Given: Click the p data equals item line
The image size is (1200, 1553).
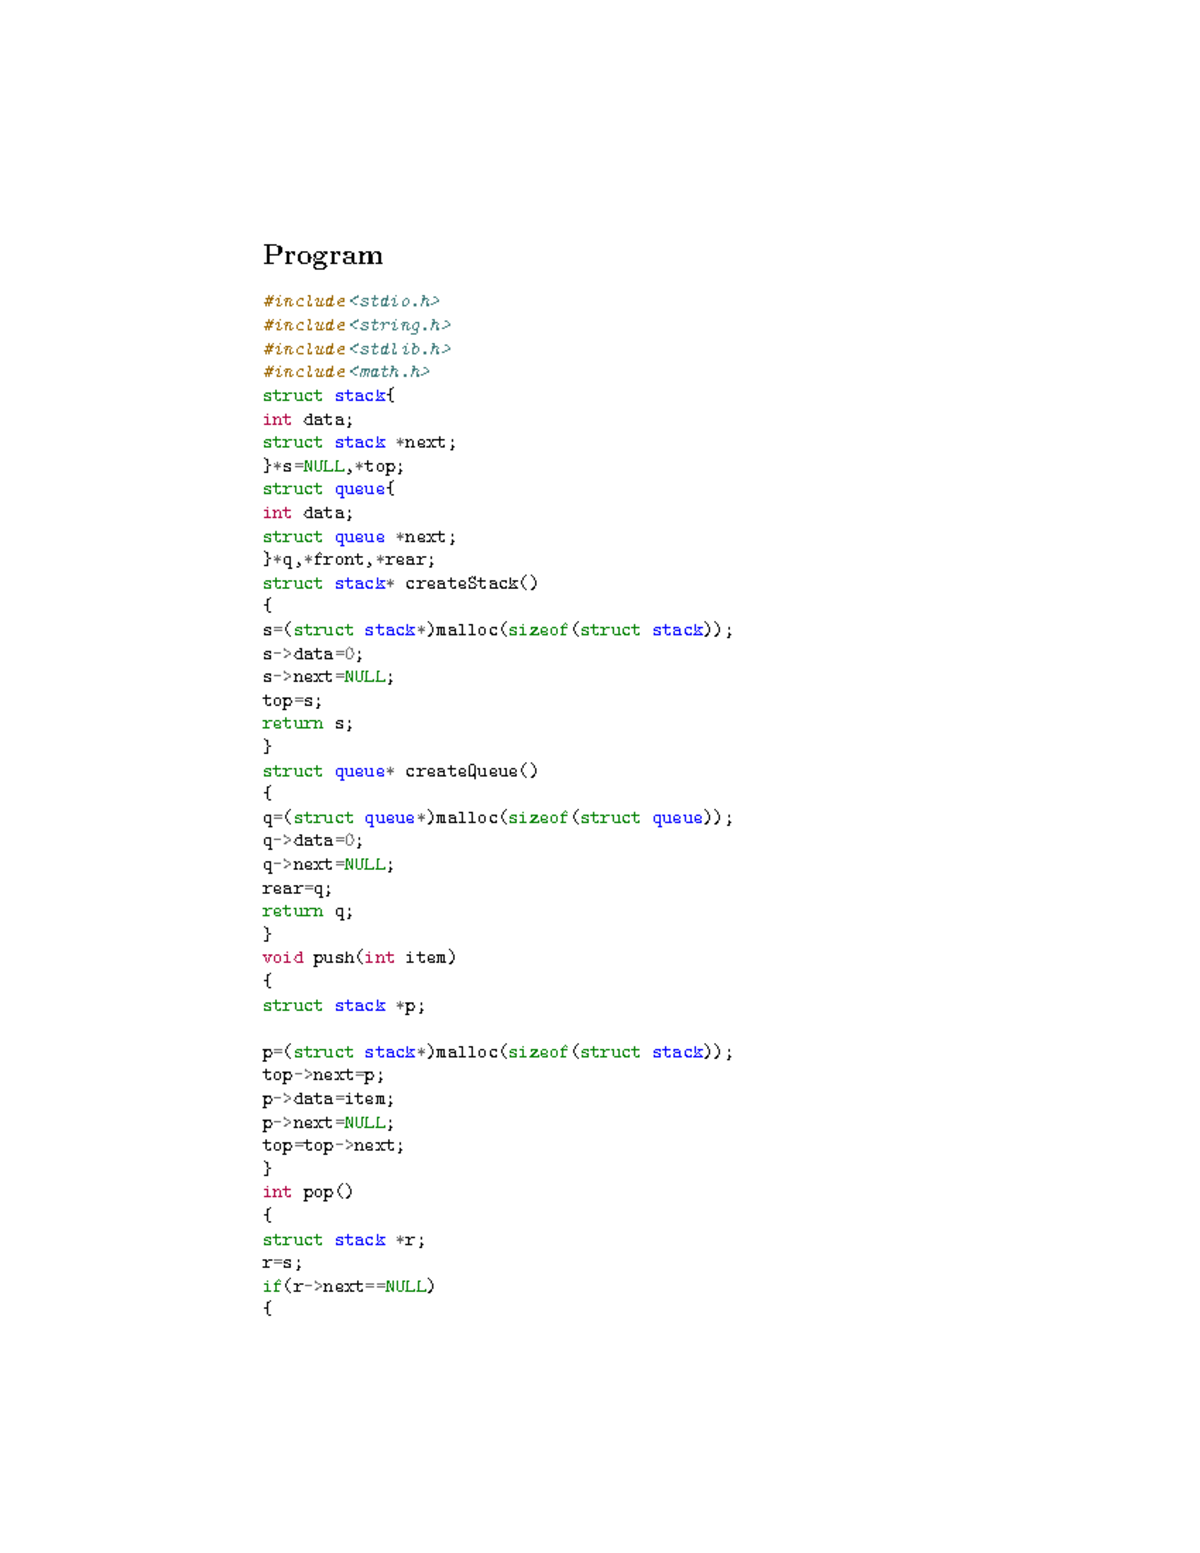Looking at the screenshot, I should coord(328,1098).
